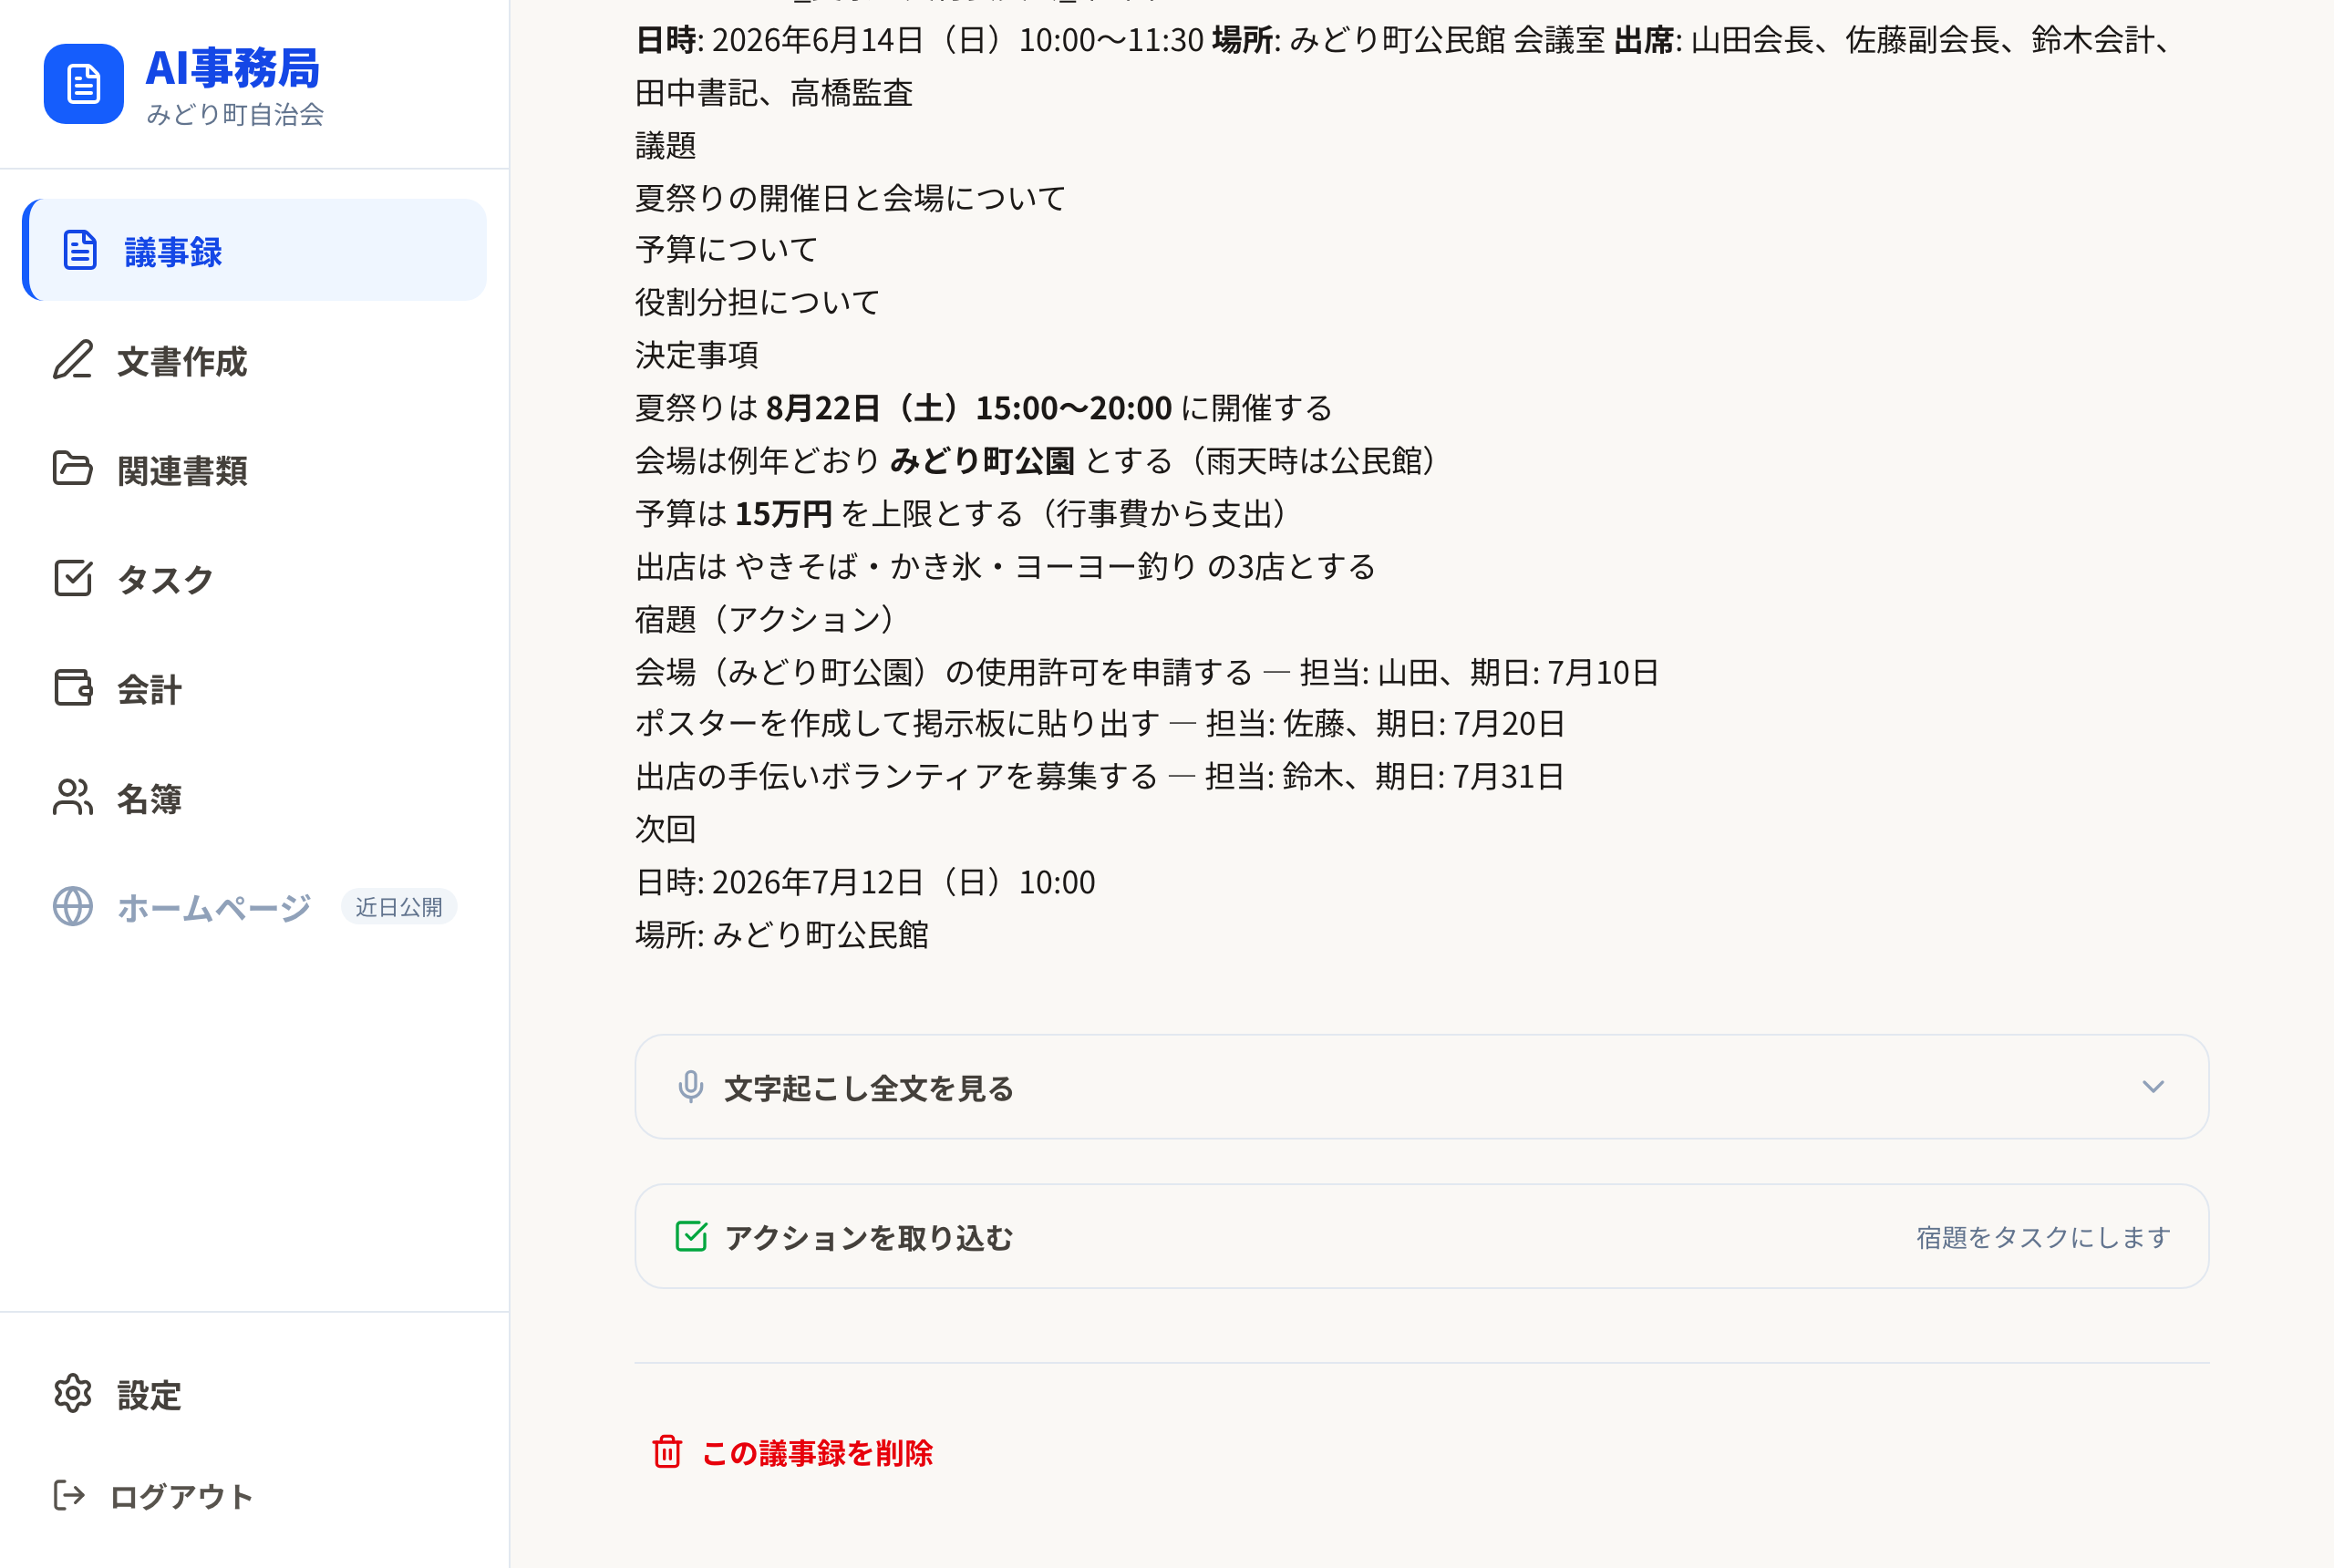Viewport: 2334px width, 1568px height.
Task: Click the 次回 heading
Action: [666, 829]
